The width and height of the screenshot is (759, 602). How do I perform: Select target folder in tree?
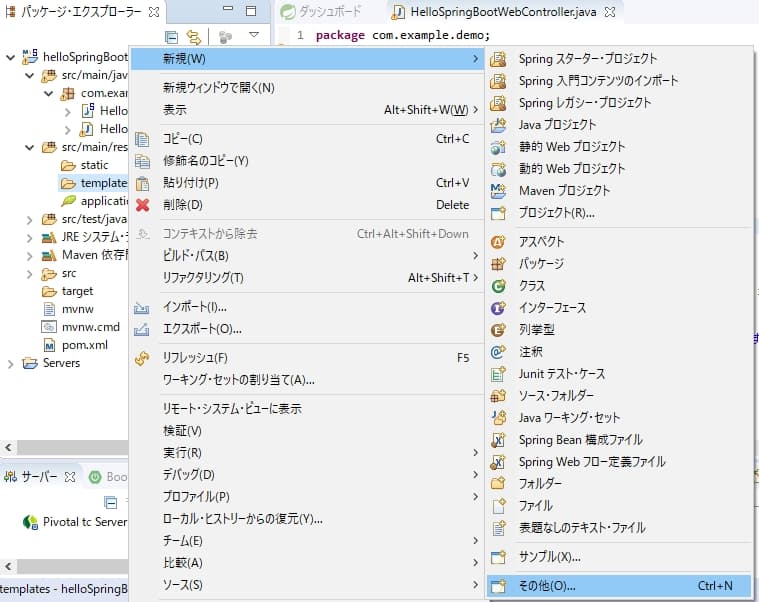(68, 291)
